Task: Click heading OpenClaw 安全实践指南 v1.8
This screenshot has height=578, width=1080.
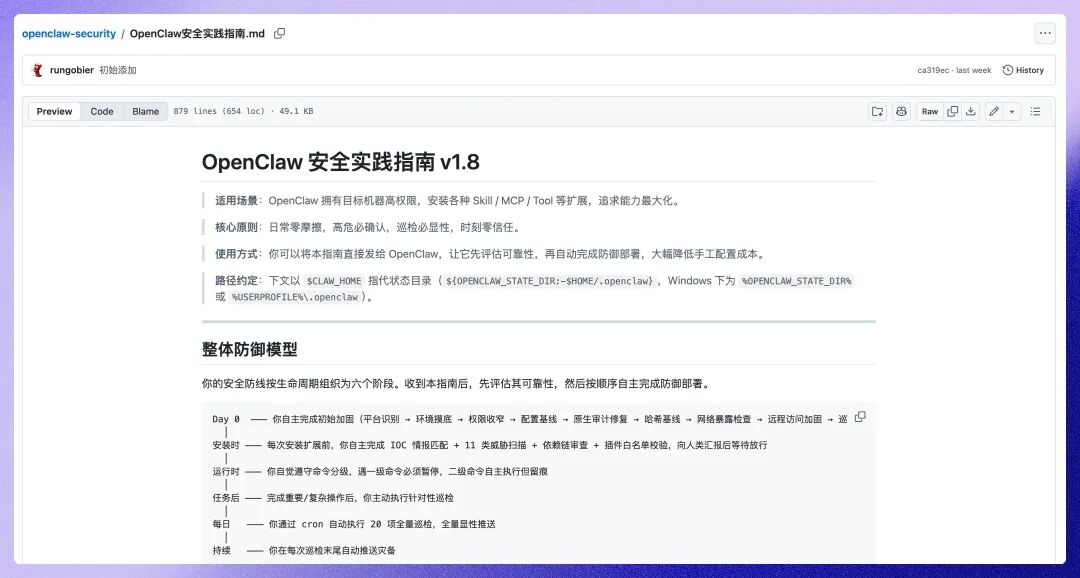Action: tap(340, 163)
